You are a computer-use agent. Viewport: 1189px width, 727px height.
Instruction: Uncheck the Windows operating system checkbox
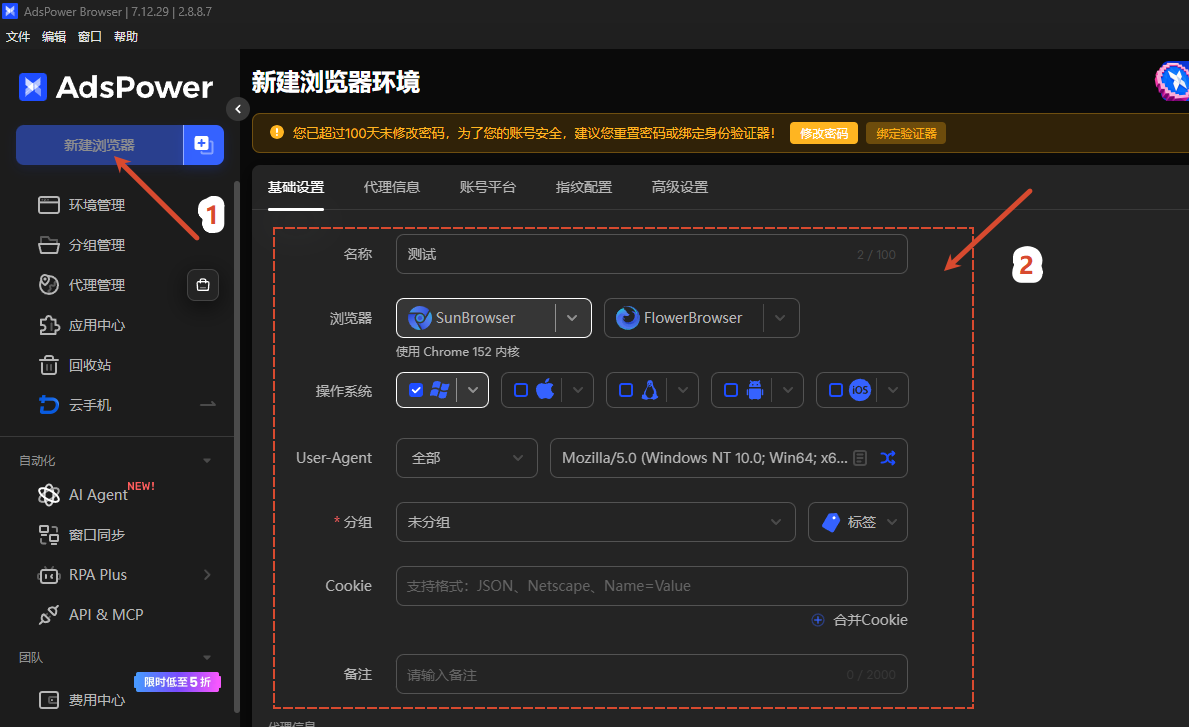(x=416, y=390)
